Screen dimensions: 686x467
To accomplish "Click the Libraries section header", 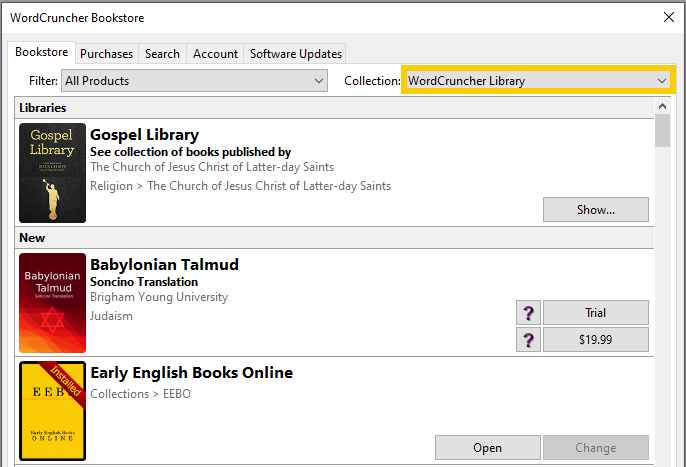I will (335, 108).
